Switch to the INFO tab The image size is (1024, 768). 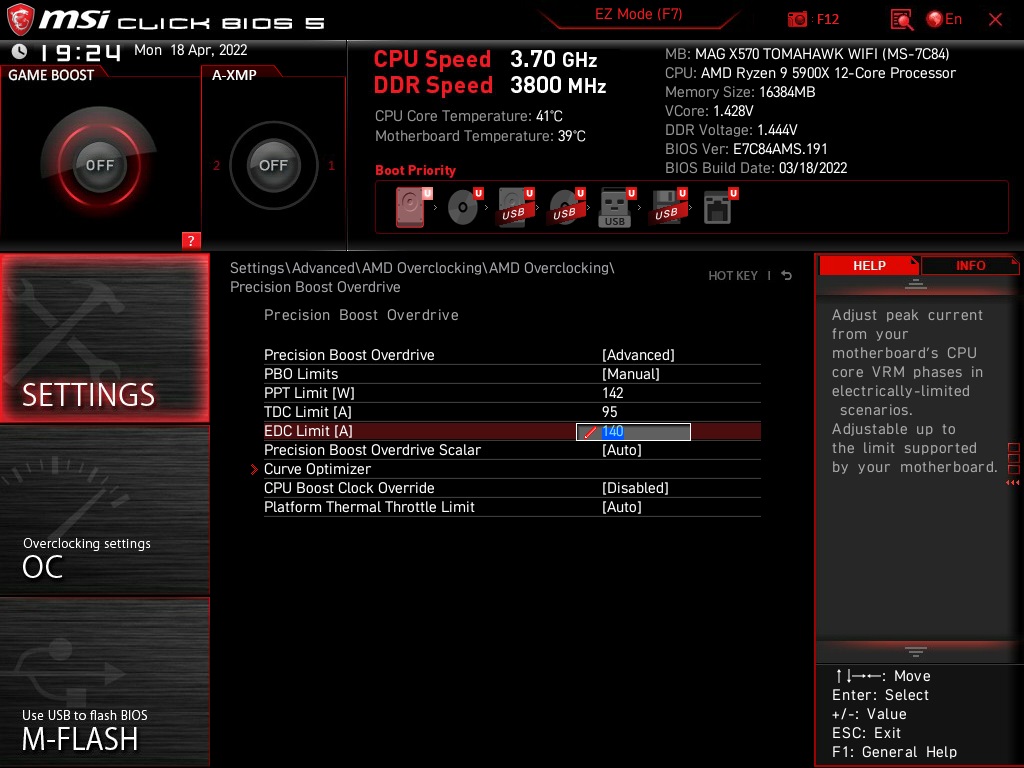(x=970, y=265)
